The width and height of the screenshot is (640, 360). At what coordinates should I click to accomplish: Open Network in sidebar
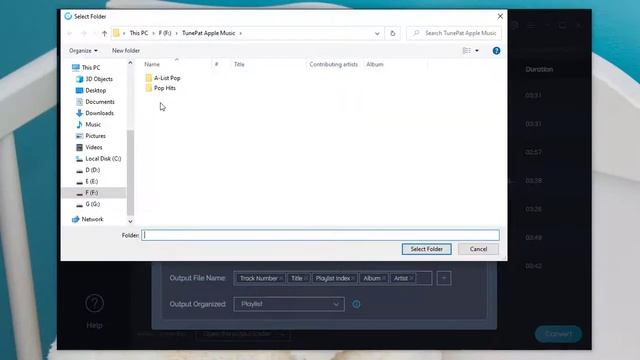tap(88, 220)
